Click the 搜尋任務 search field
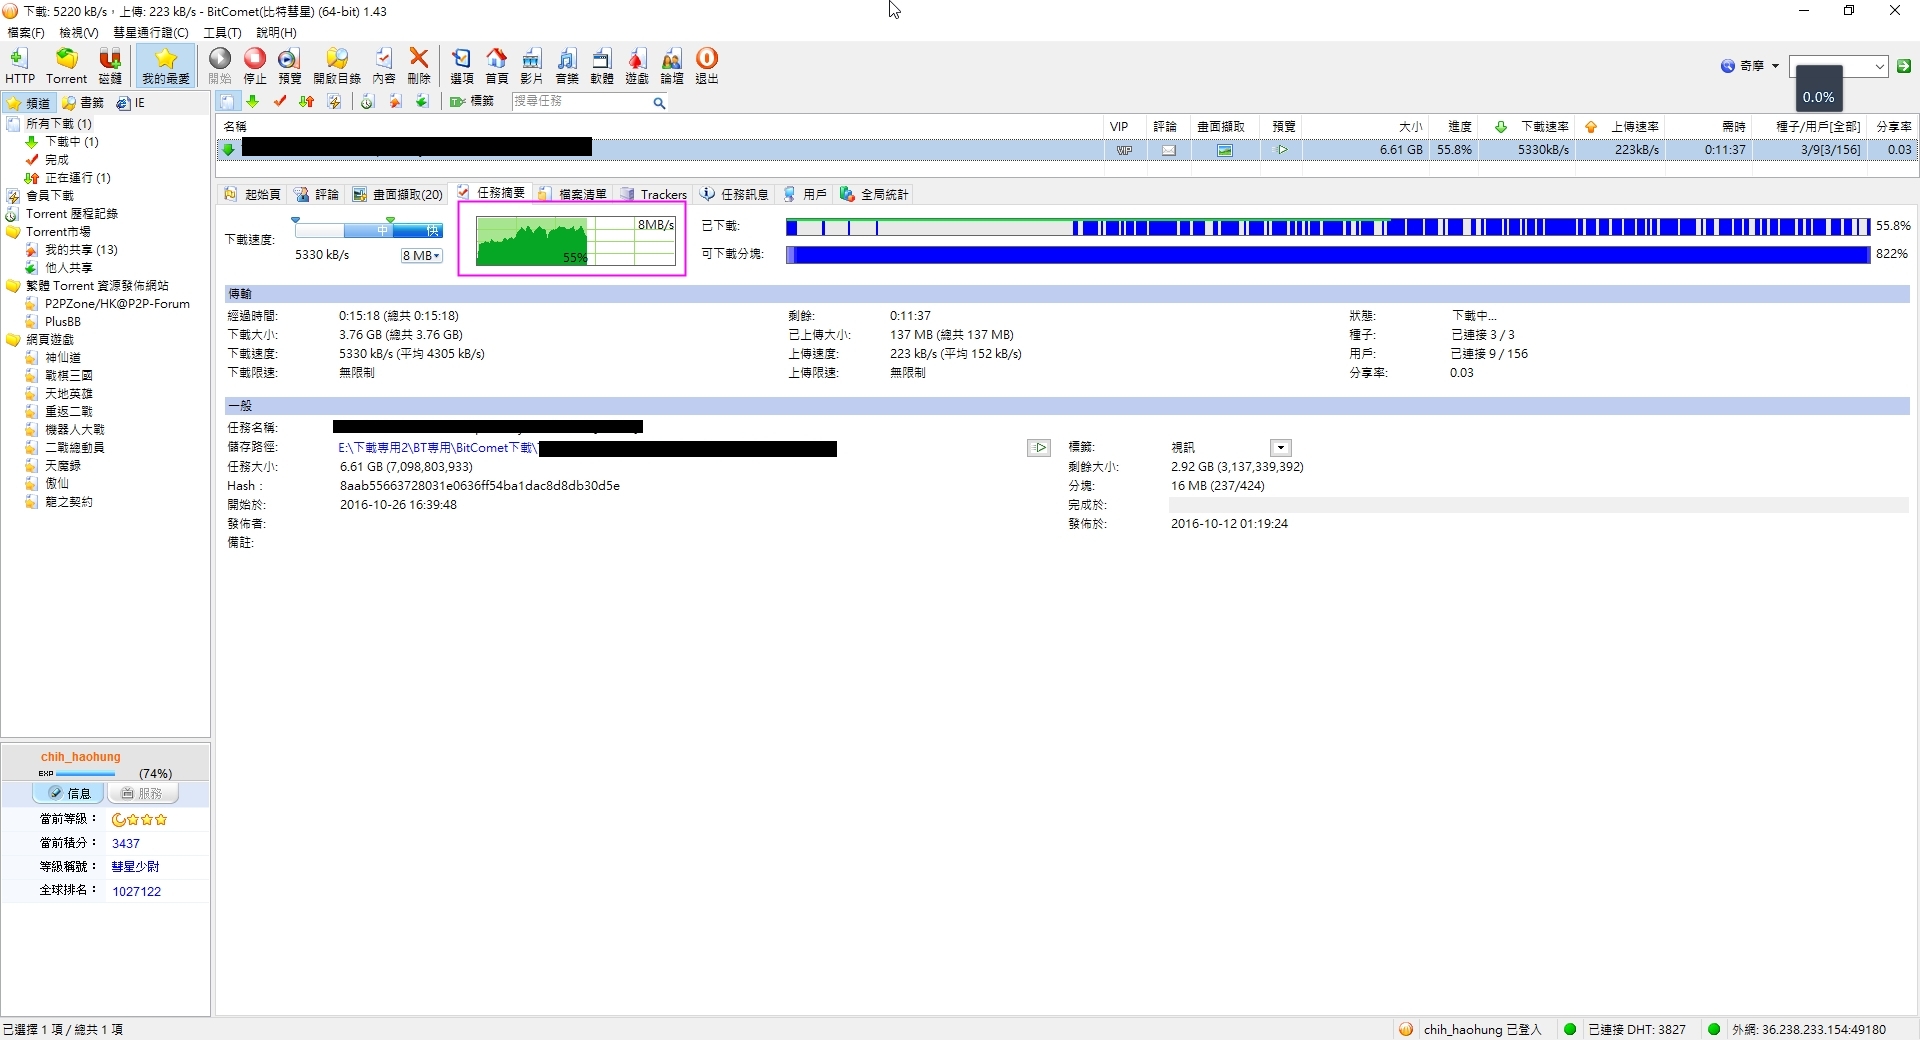Screen dimensions: 1920x1040 tap(580, 102)
